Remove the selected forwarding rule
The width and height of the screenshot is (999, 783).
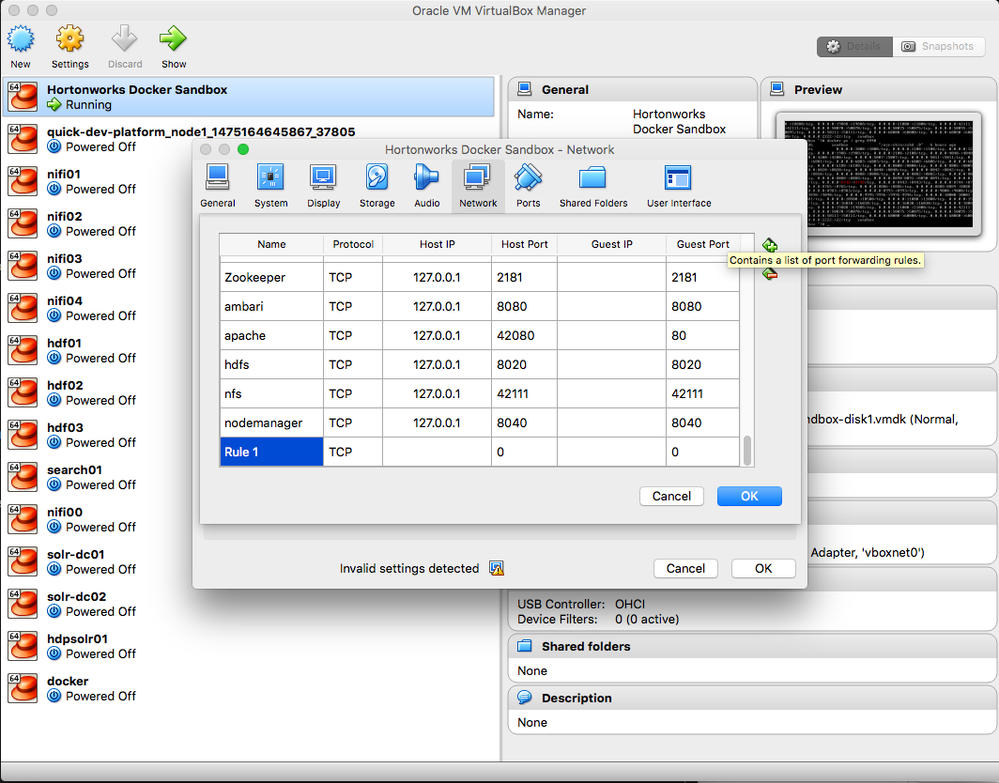coord(769,273)
